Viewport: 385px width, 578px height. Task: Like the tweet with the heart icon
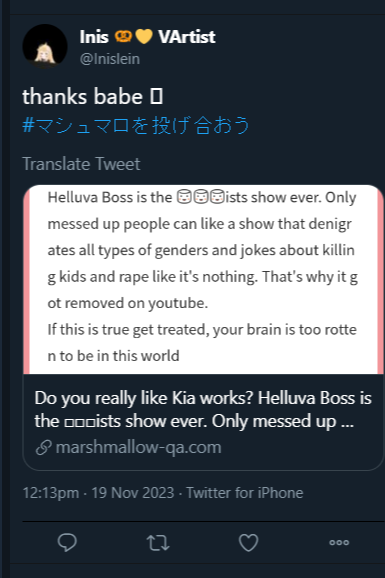249,543
